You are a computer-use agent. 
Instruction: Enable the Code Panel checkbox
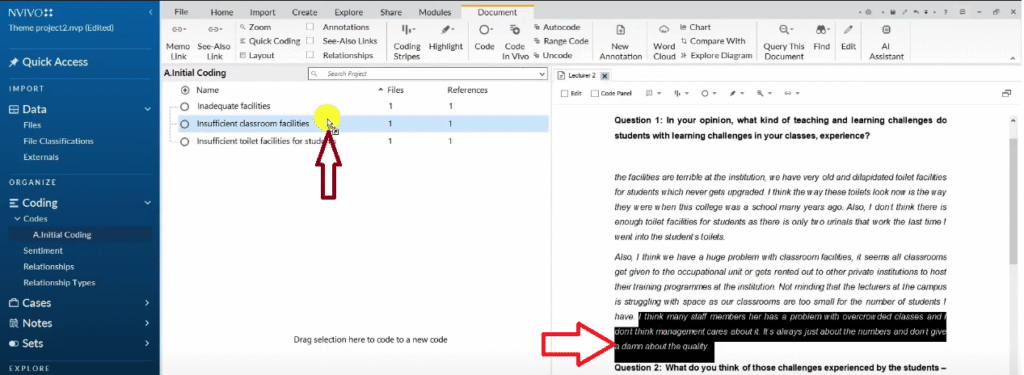pyautogui.click(x=594, y=93)
